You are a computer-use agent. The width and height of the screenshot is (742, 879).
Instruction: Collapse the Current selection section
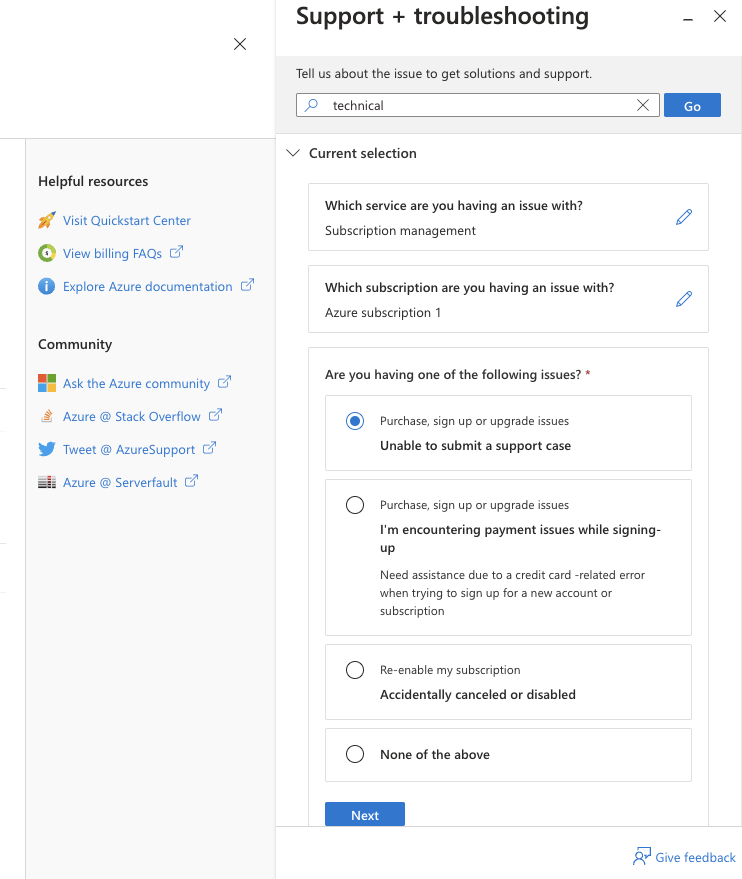(293, 153)
